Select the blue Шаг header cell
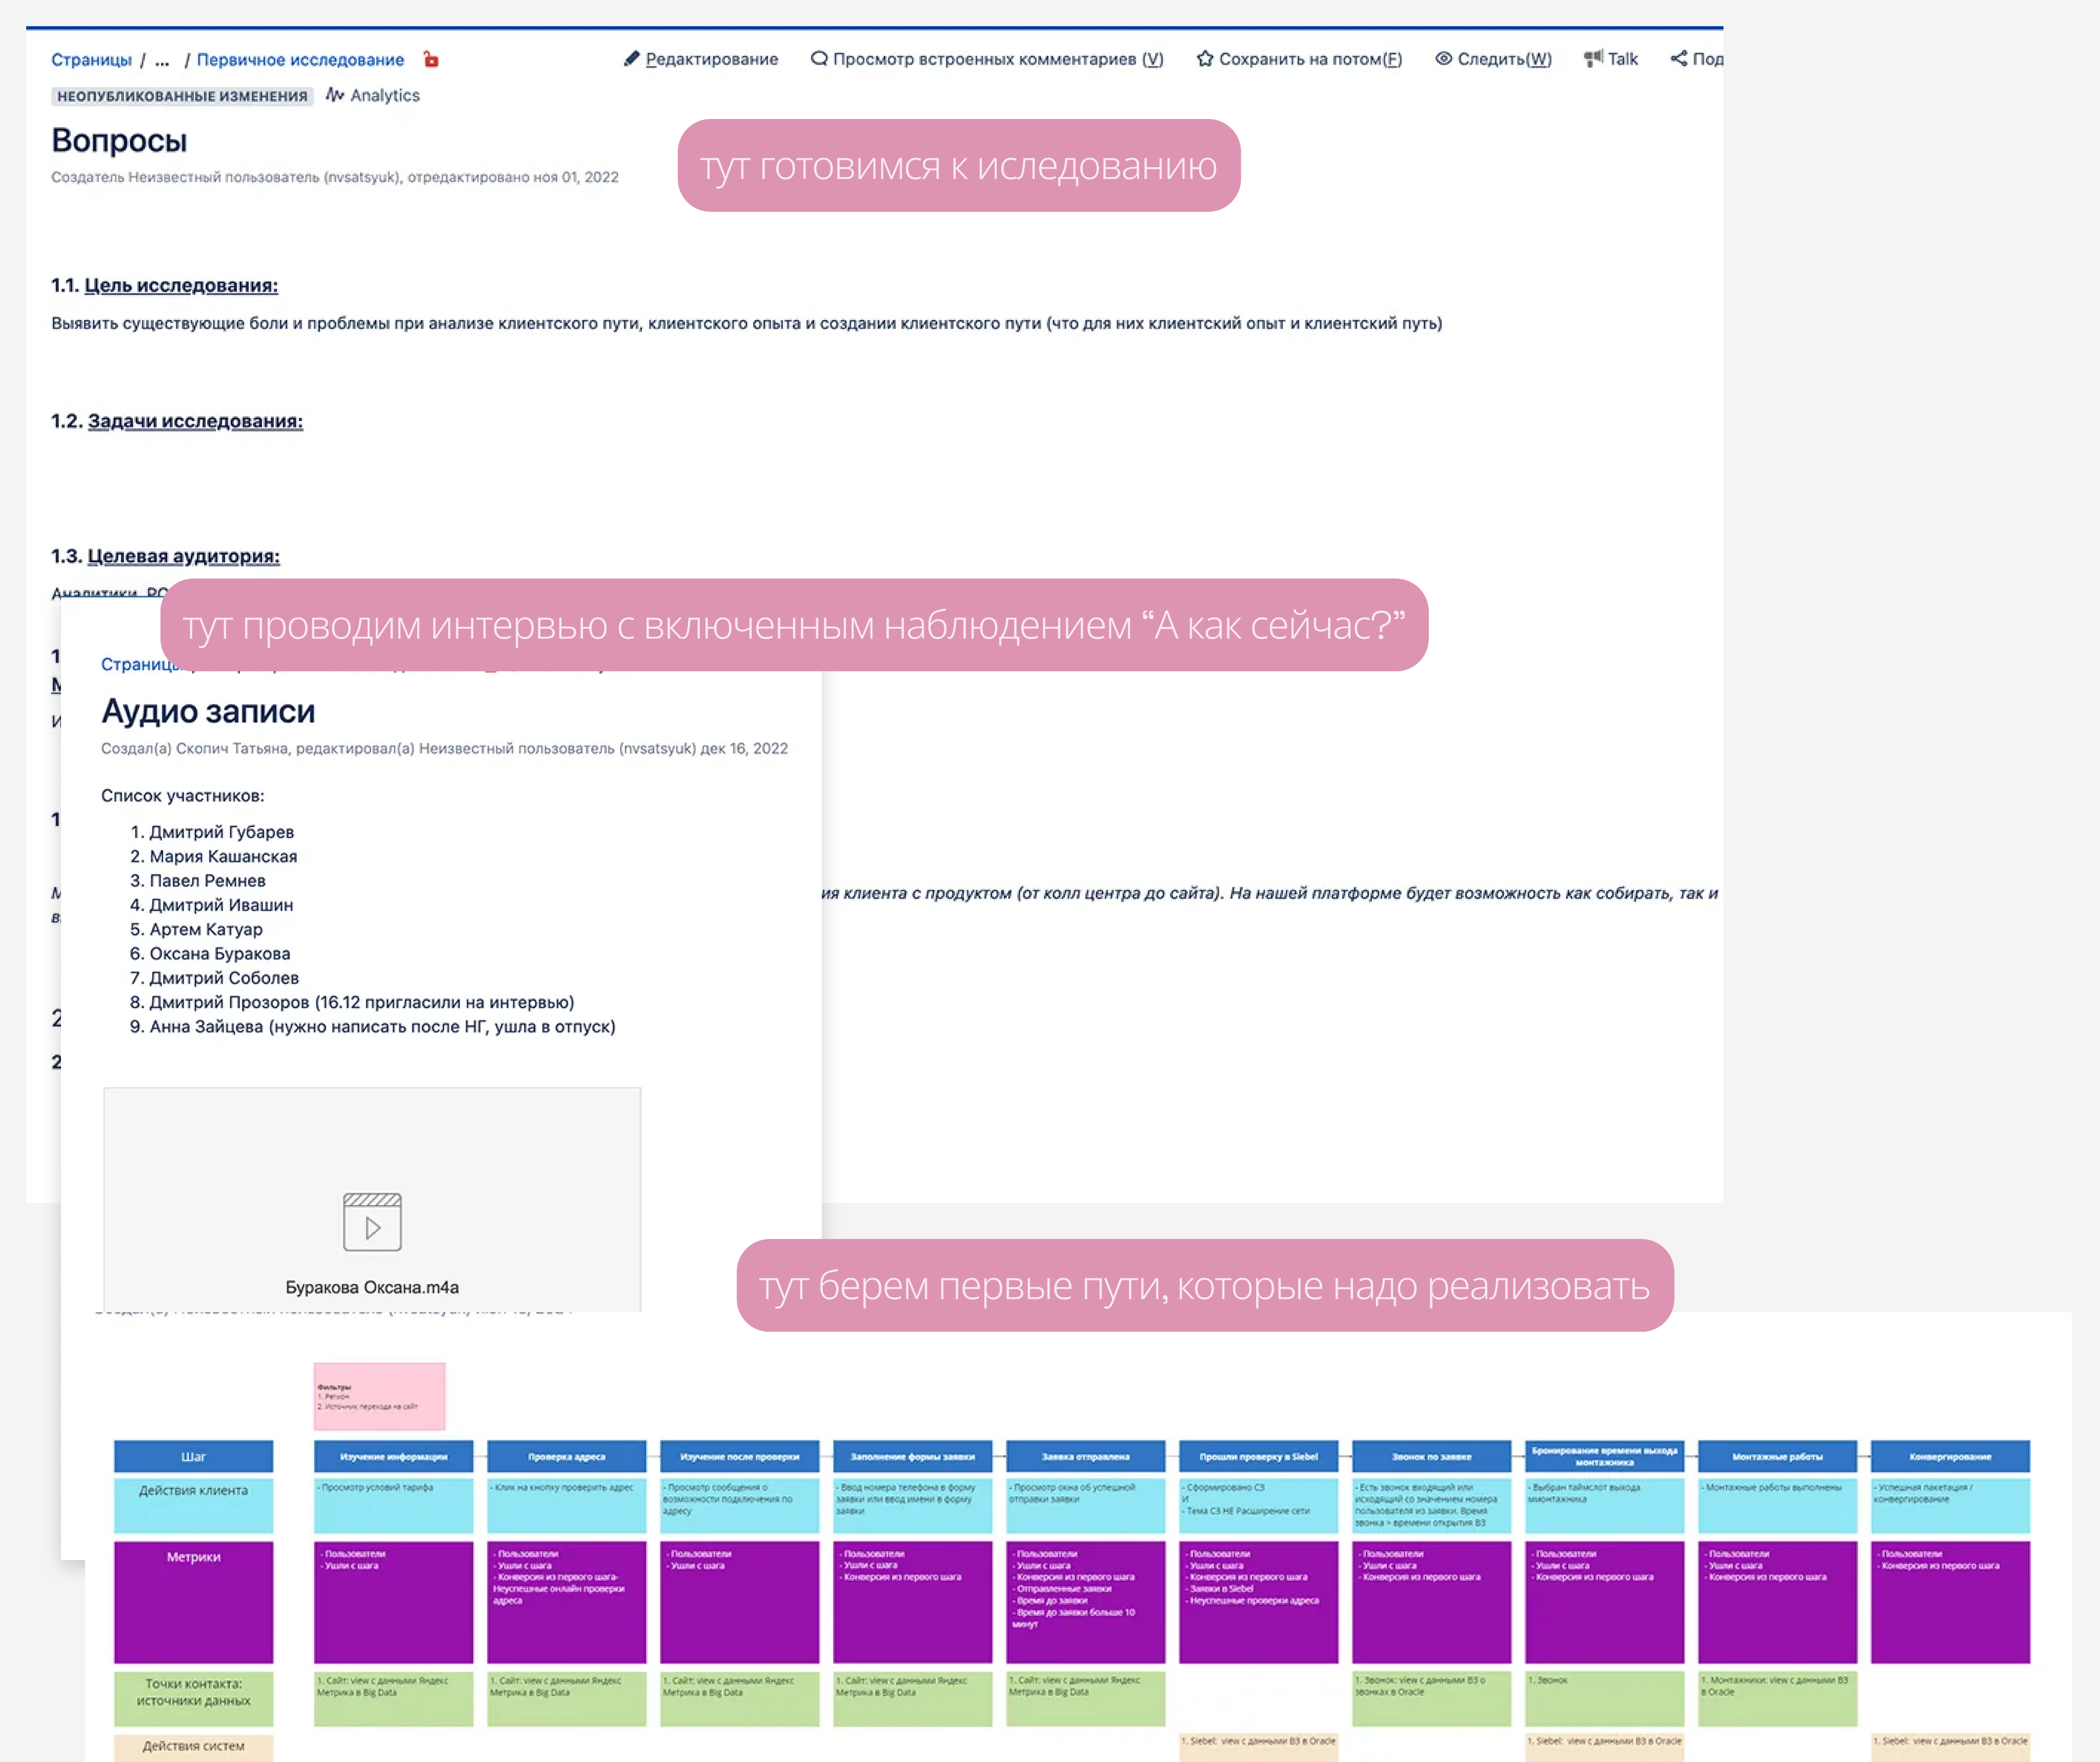The width and height of the screenshot is (2100, 1762). pyautogui.click(x=193, y=1456)
